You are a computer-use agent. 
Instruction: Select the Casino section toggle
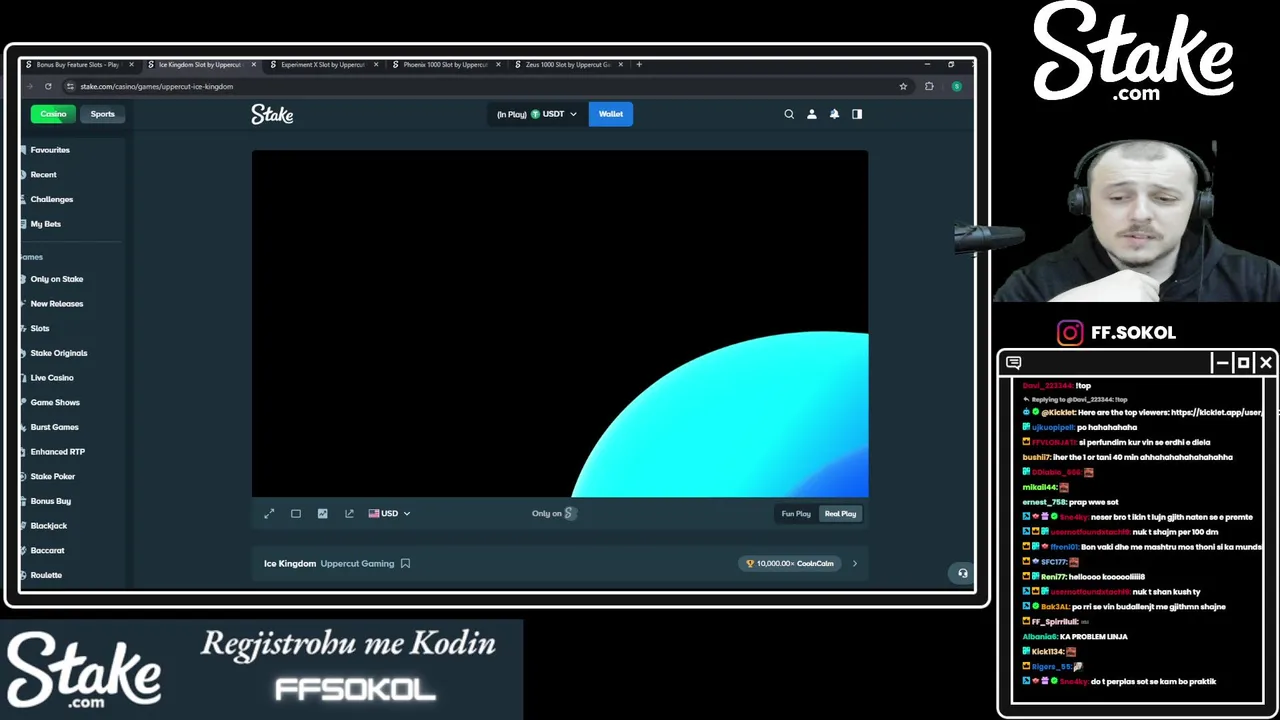53,114
